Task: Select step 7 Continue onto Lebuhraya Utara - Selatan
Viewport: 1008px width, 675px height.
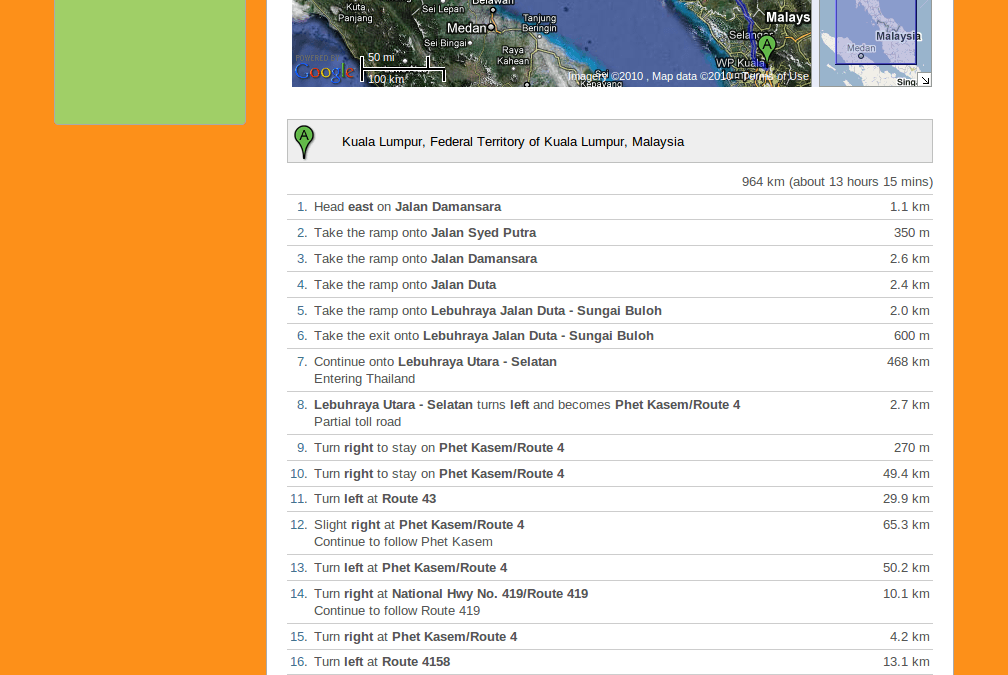Action: pyautogui.click(x=609, y=370)
